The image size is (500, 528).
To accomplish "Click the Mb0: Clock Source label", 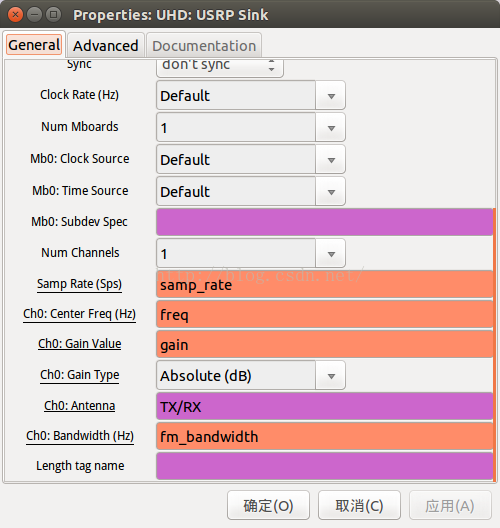I will (80, 159).
